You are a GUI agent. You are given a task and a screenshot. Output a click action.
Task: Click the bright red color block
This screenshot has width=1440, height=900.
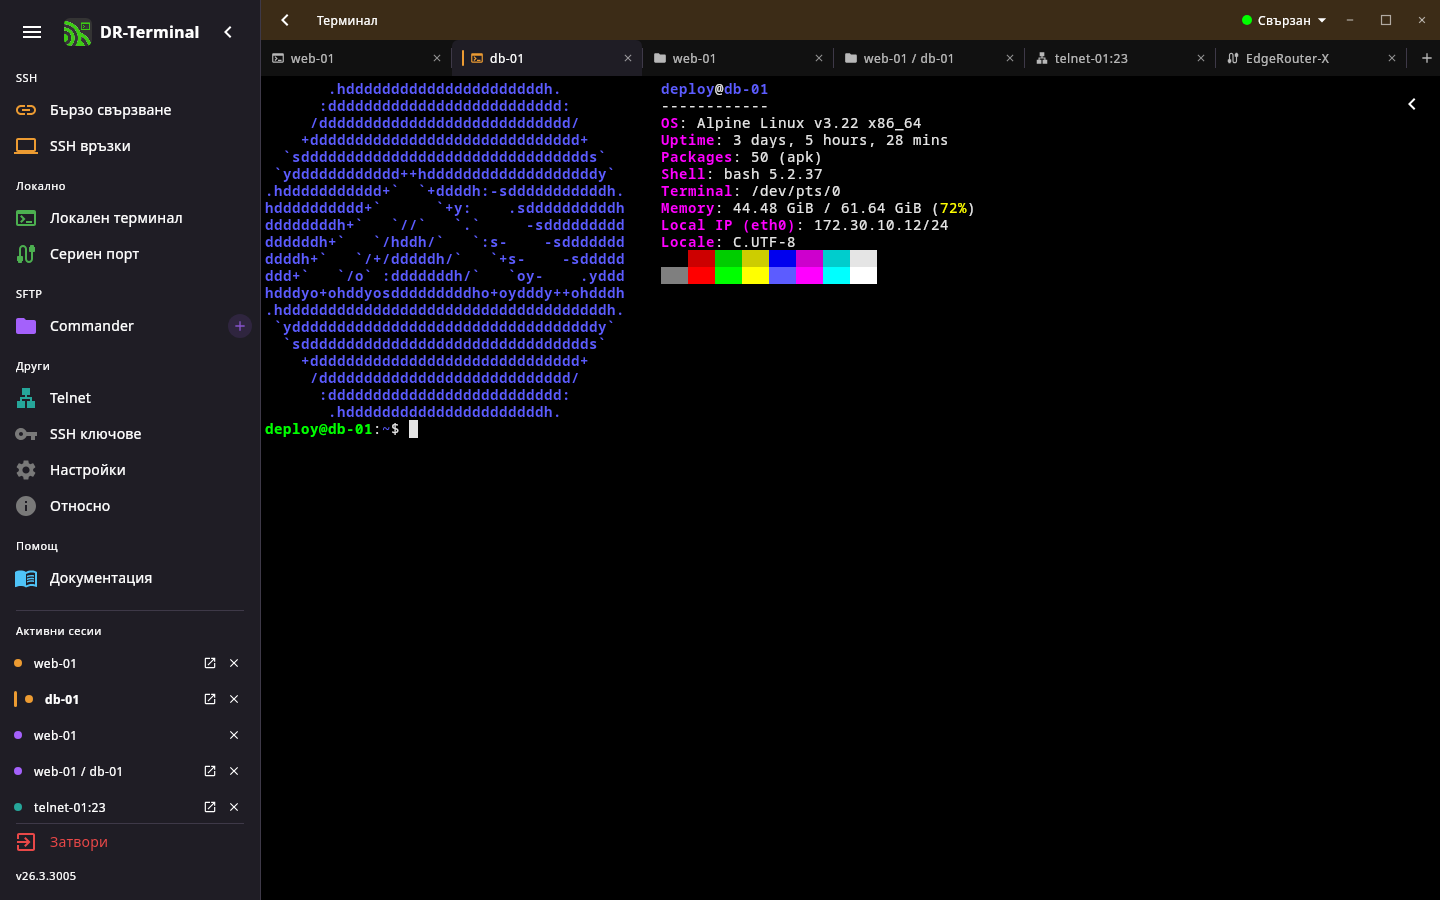(x=701, y=275)
